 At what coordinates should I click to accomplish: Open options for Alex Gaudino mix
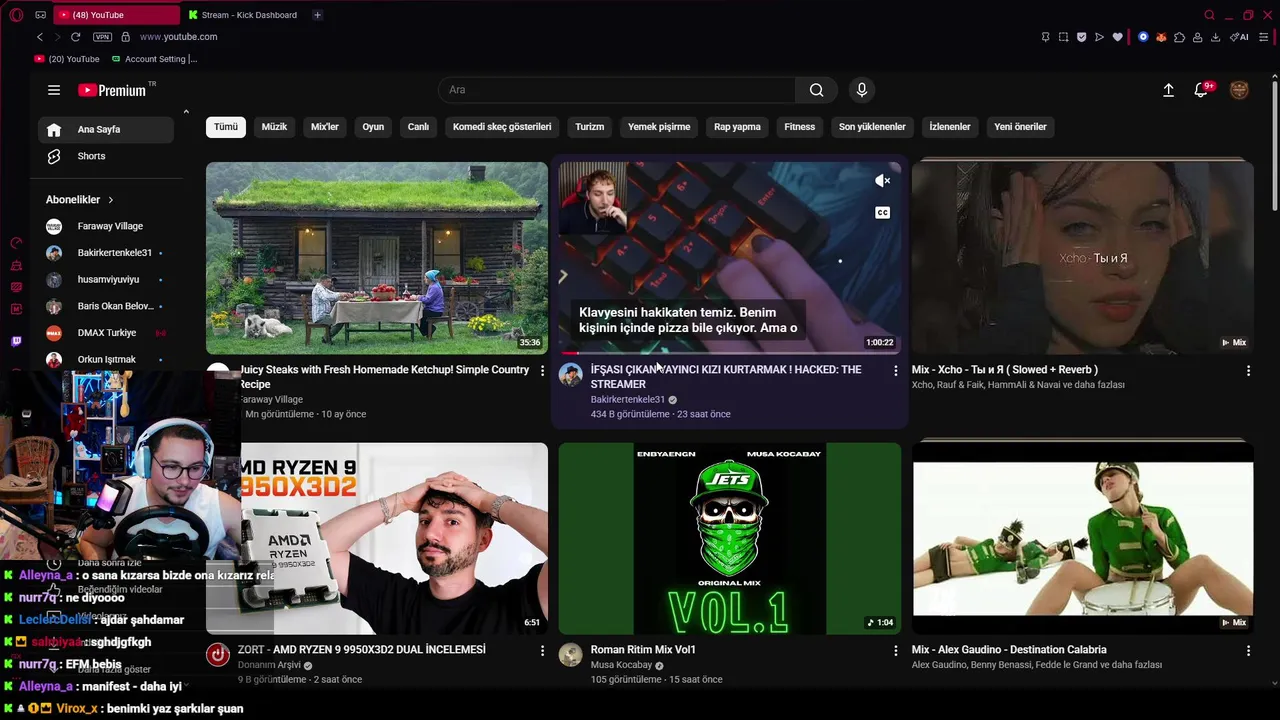click(x=1248, y=651)
